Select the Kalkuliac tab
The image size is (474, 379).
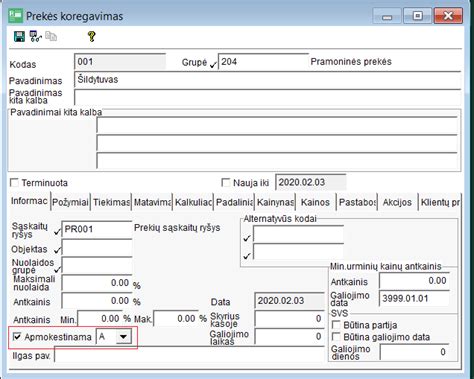193,202
